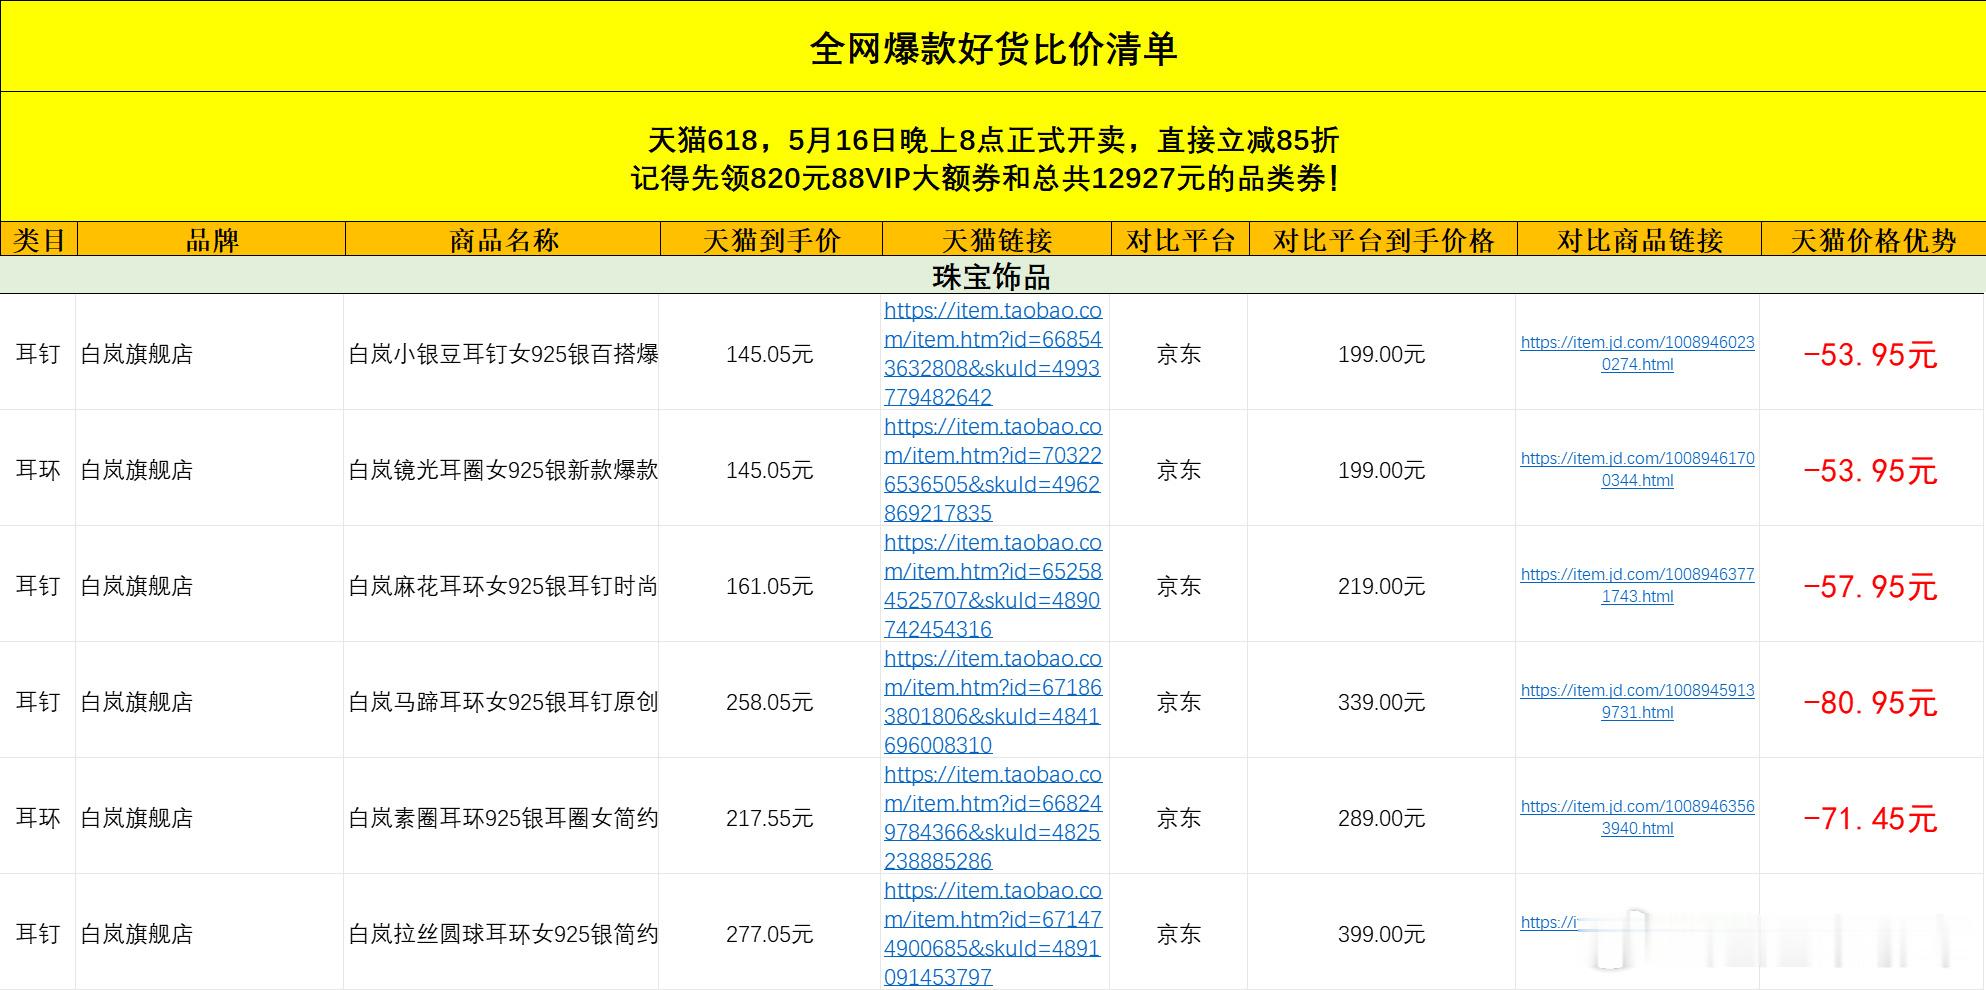Select JD price 289.00元
This screenshot has height=990, width=1986.
1381,818
